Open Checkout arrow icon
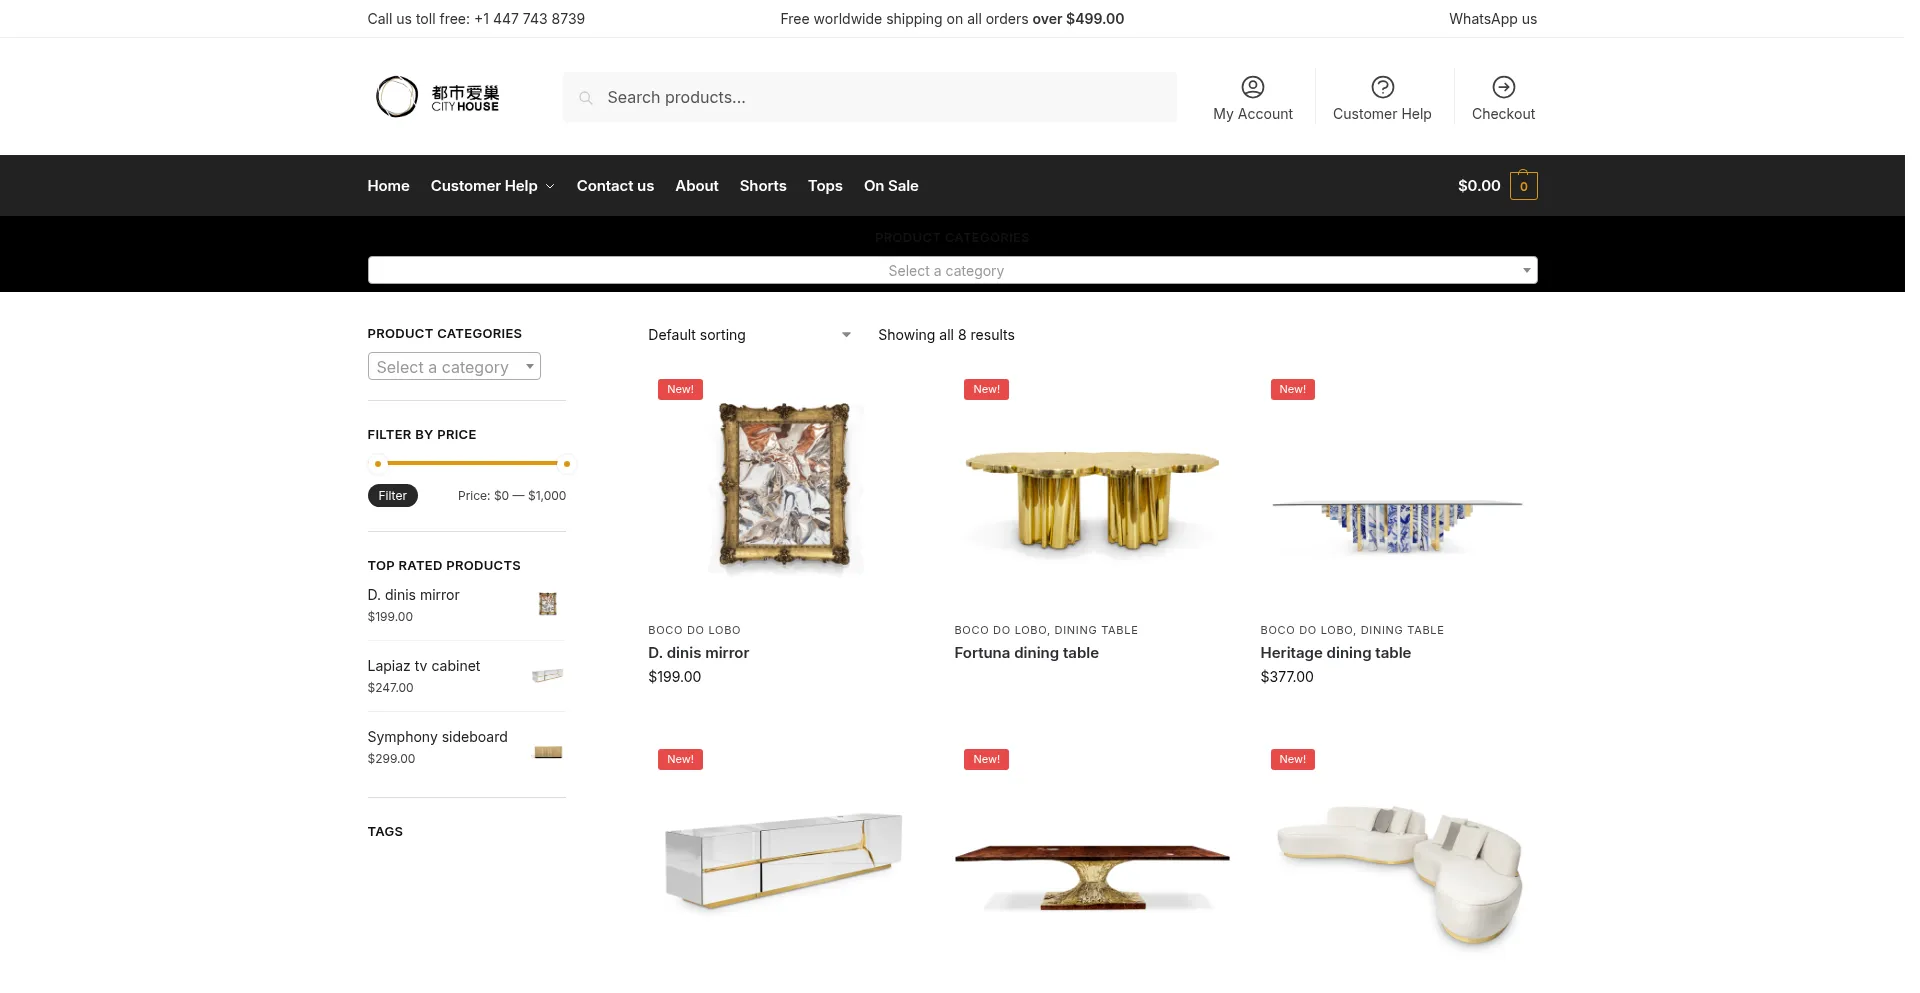 tap(1503, 87)
